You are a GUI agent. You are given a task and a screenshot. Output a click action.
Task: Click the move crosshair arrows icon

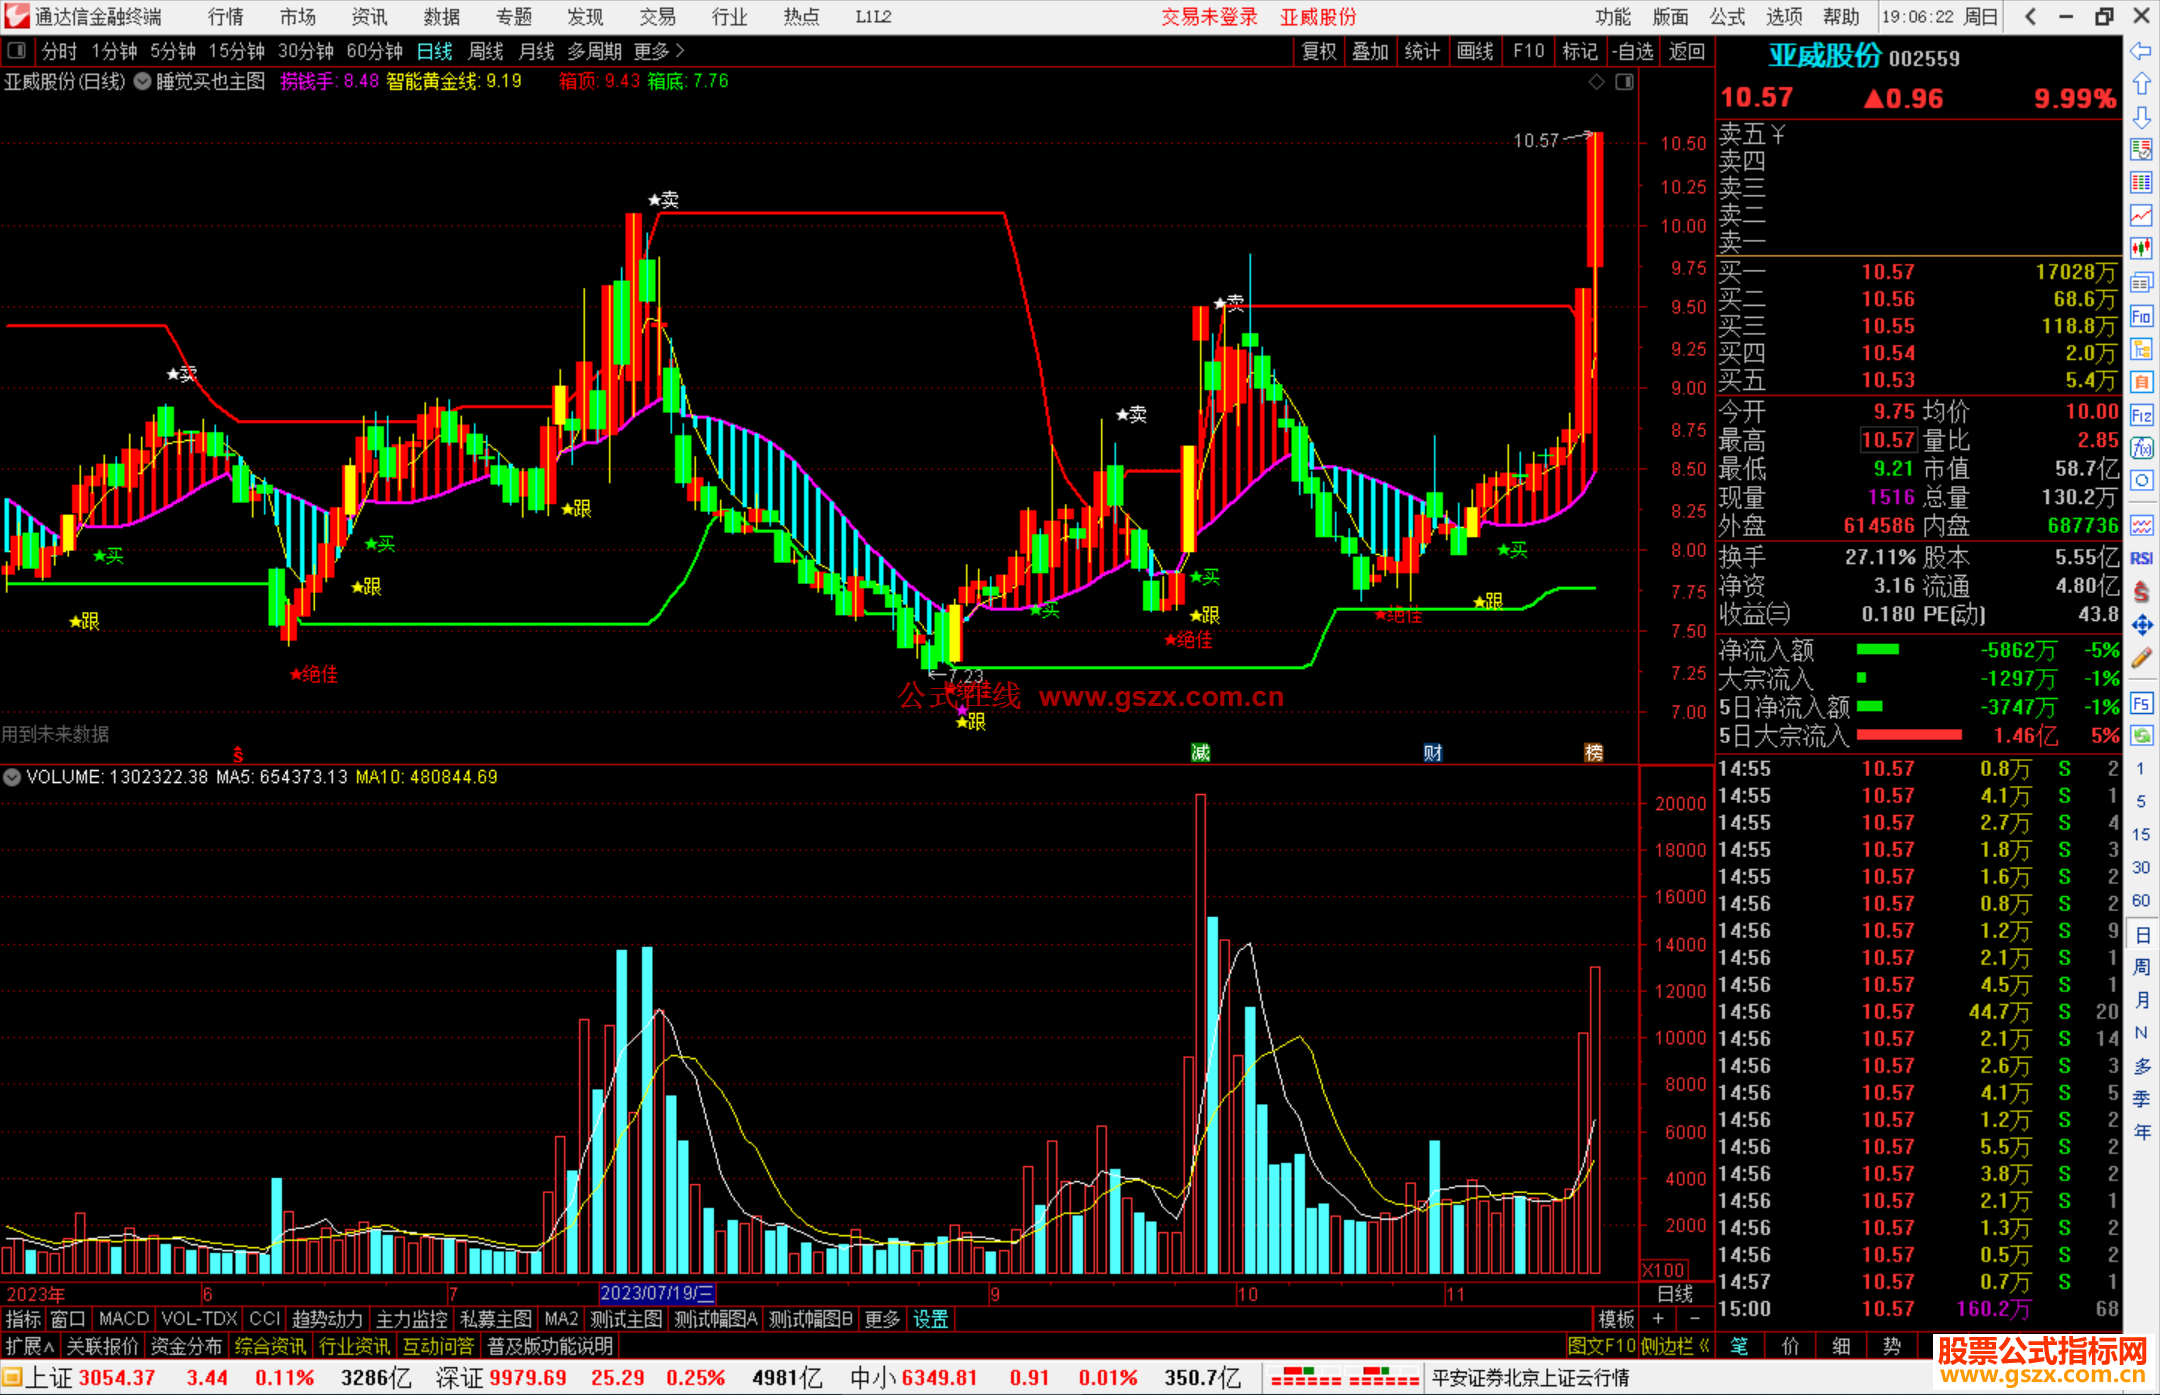coord(2141,625)
